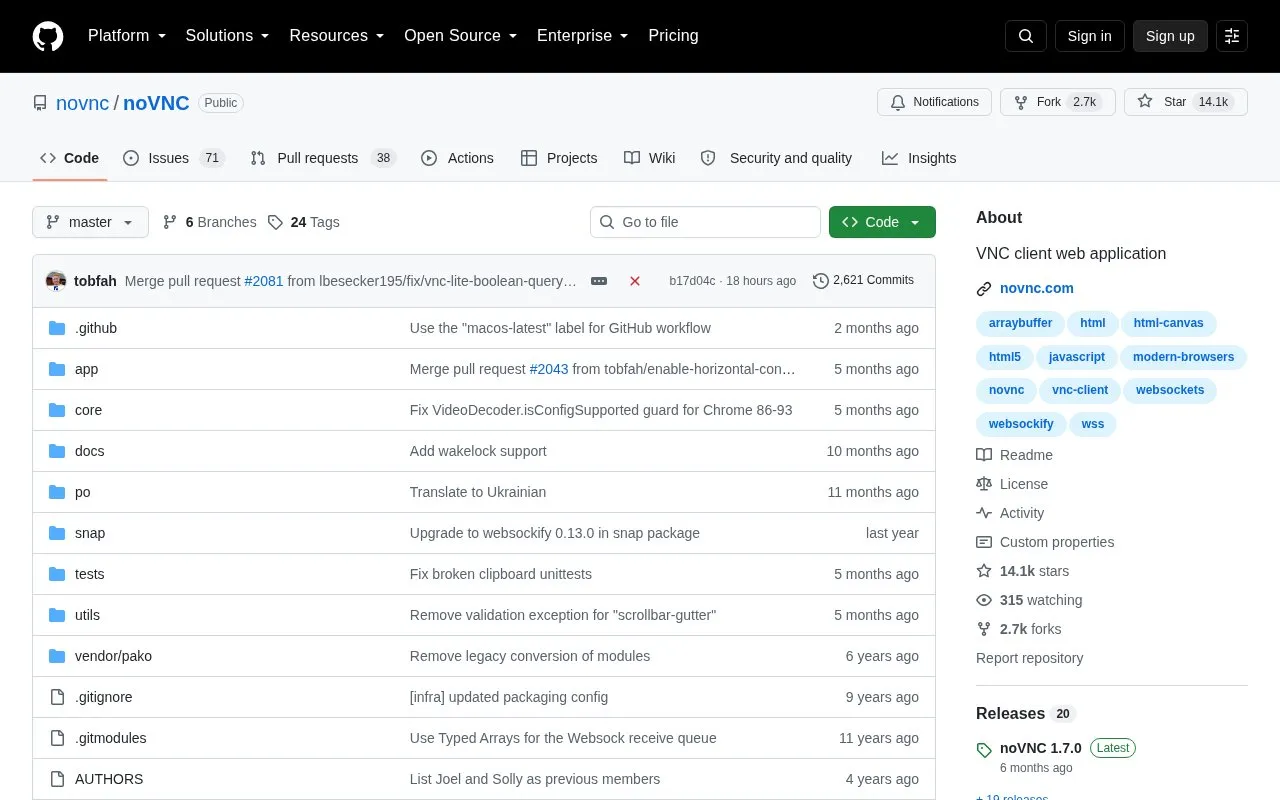Click the release tag icon beside noVNC 1.7.0
Screen dimensions: 1280x800
(x=984, y=749)
